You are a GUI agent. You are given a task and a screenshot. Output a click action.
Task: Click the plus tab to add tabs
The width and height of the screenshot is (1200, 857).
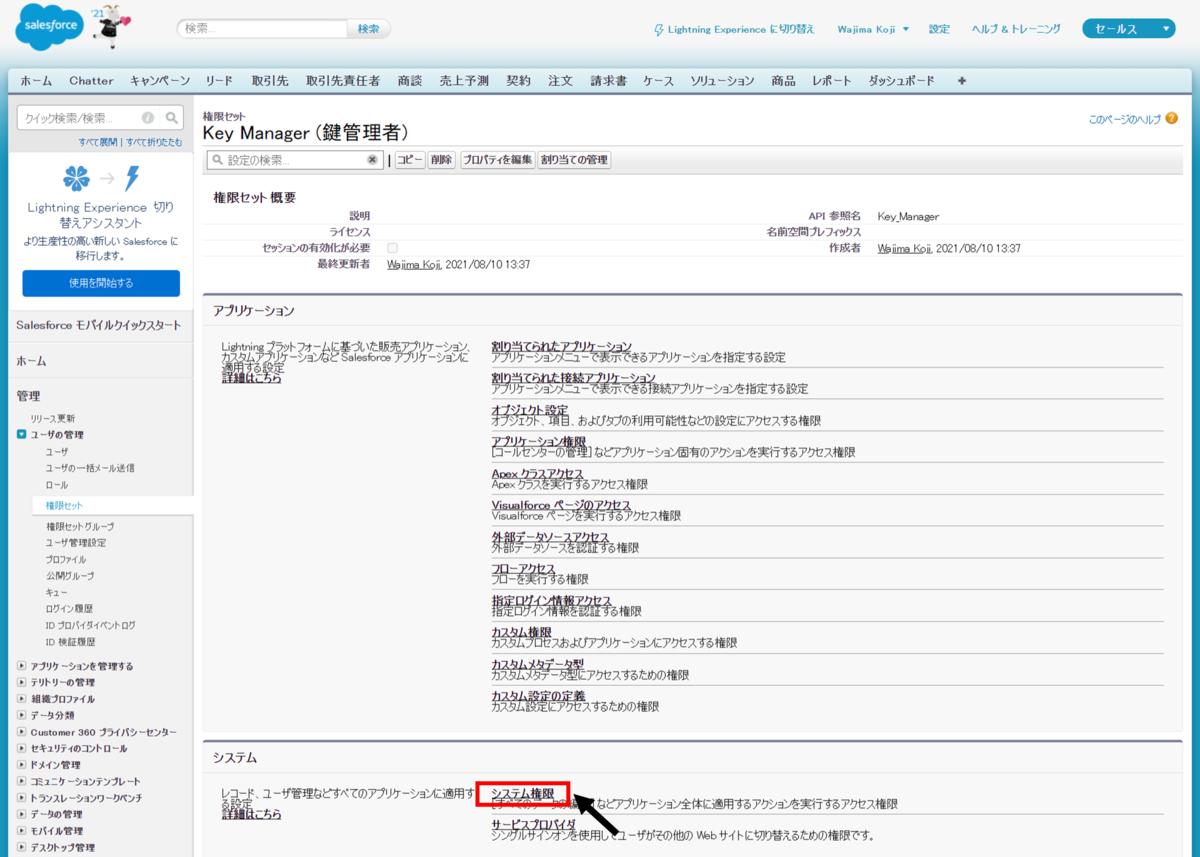click(x=962, y=81)
